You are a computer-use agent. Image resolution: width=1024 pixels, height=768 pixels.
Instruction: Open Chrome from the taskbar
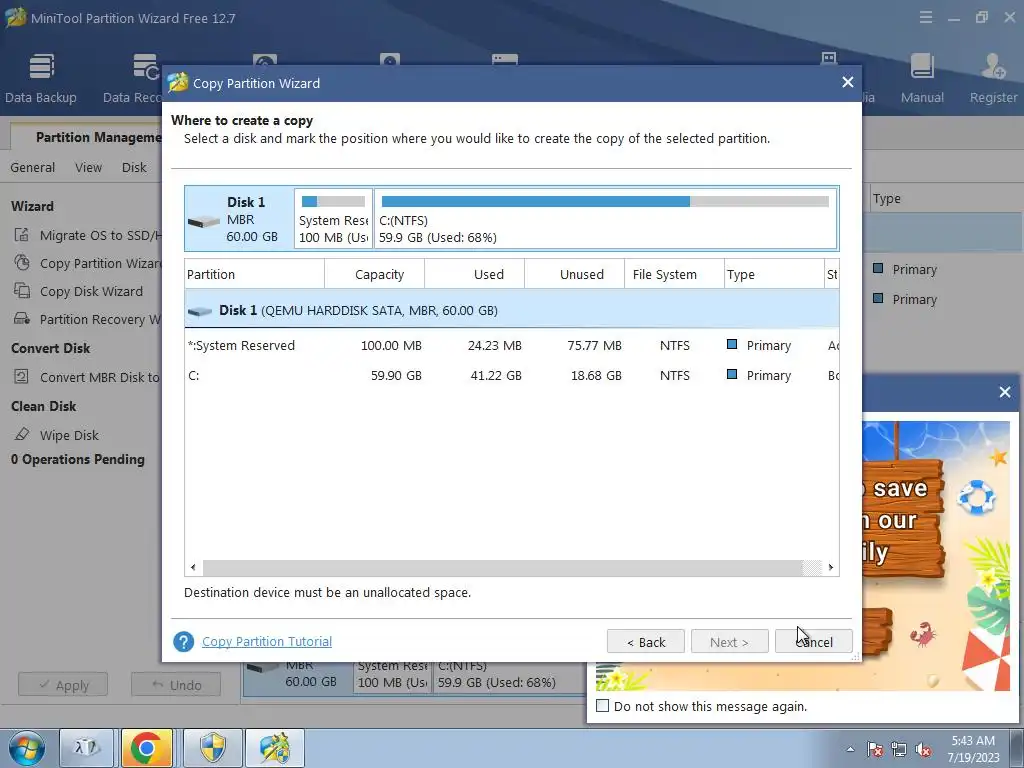[x=146, y=748]
